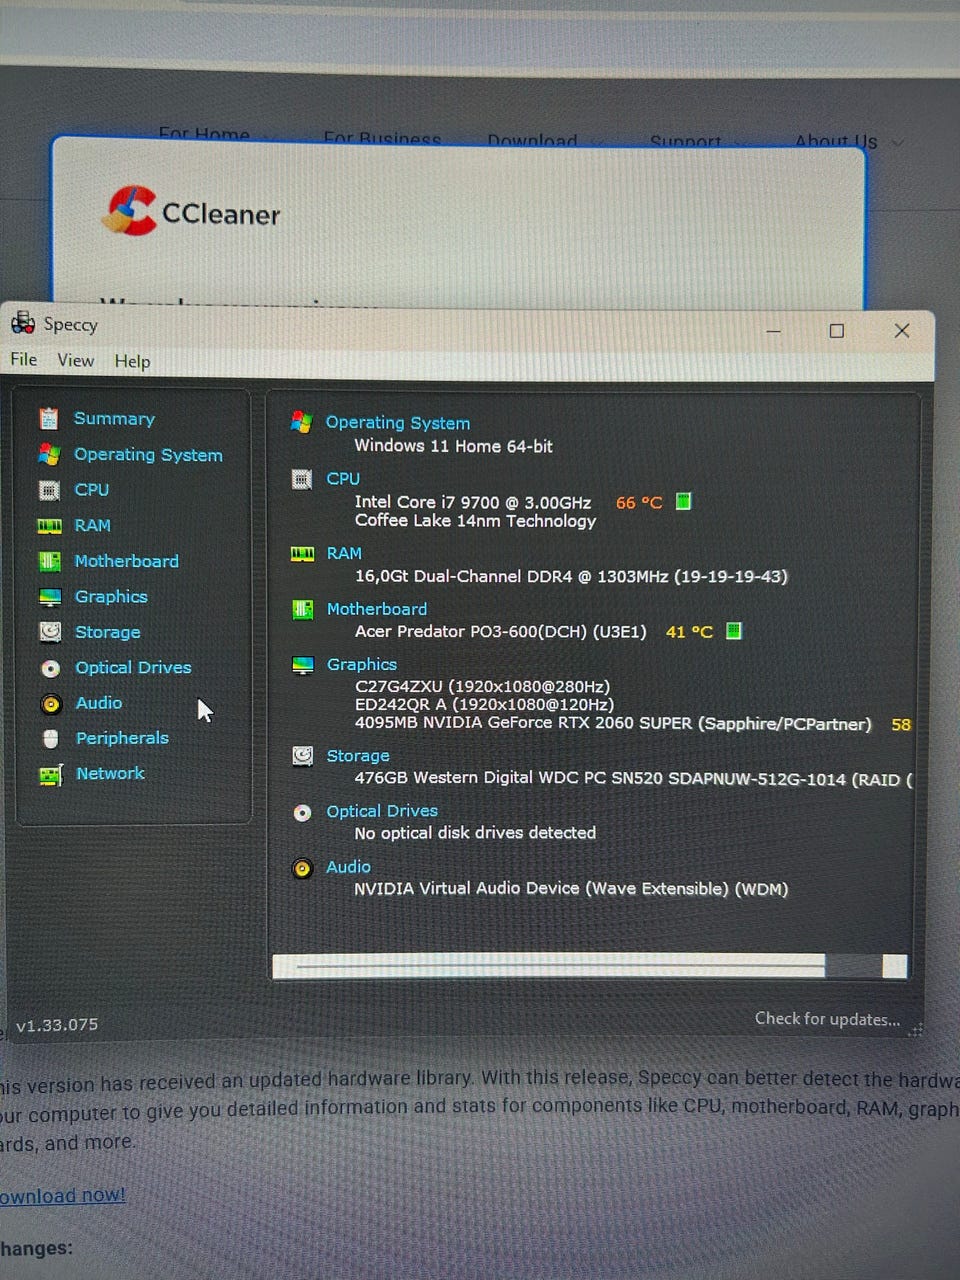Click the 16,0Gt Dual-Channel DDR4 line
Screen dimensions: 960x1280
pos(571,576)
